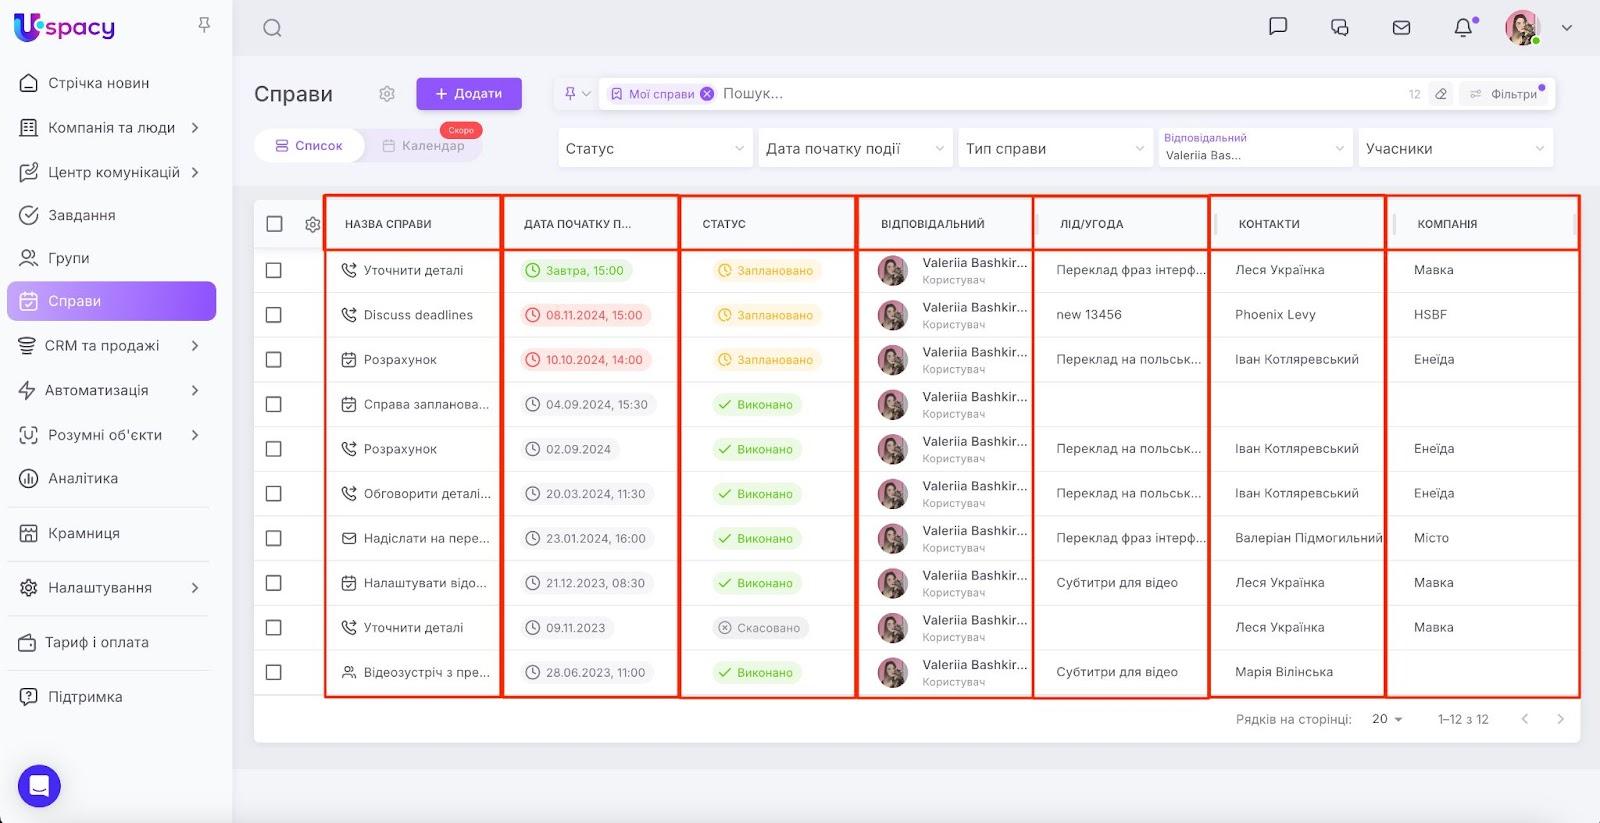Click phone icon of Discuss deadlines row
Viewport: 1600px width, 823px height.
[x=349, y=315]
